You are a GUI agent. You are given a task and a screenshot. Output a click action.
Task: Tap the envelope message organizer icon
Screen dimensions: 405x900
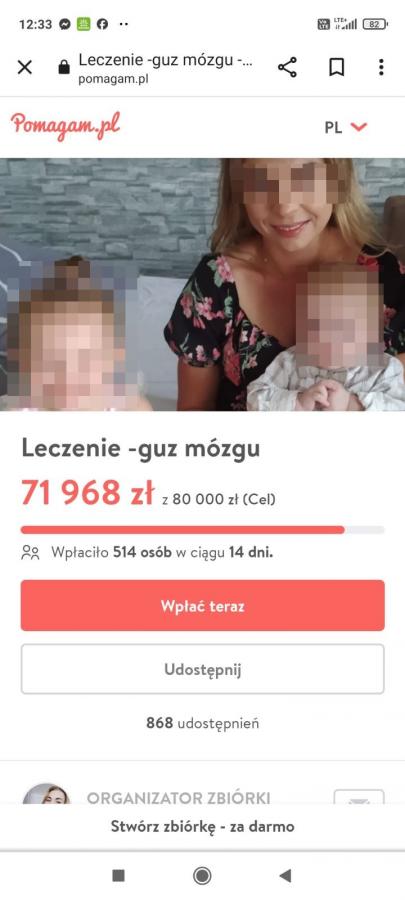359,797
